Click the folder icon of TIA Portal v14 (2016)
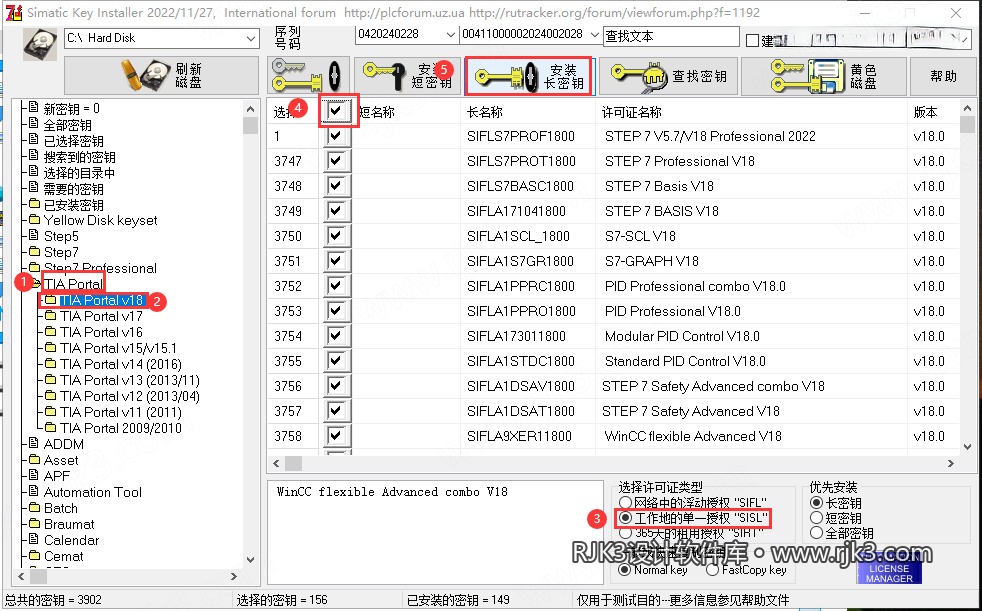Image resolution: width=982 pixels, height=611 pixels. 51,363
